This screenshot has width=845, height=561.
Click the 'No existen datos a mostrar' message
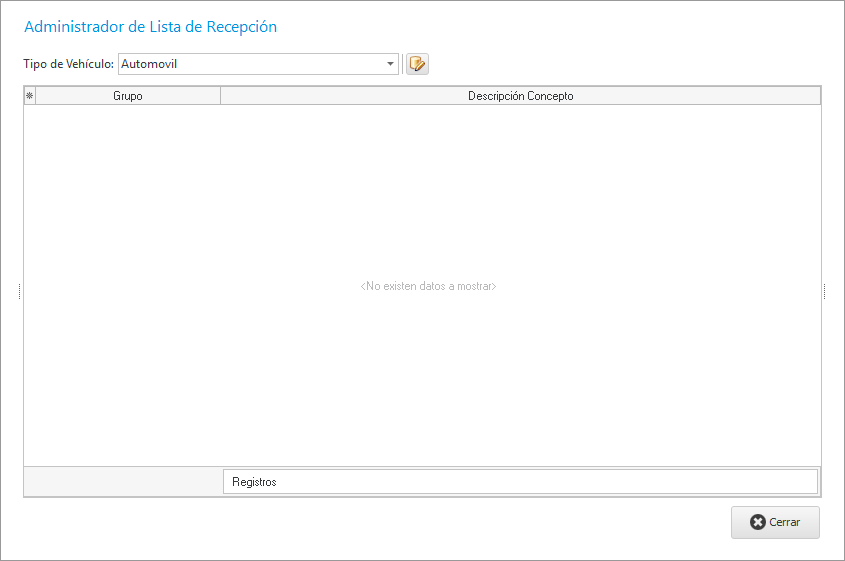click(428, 286)
